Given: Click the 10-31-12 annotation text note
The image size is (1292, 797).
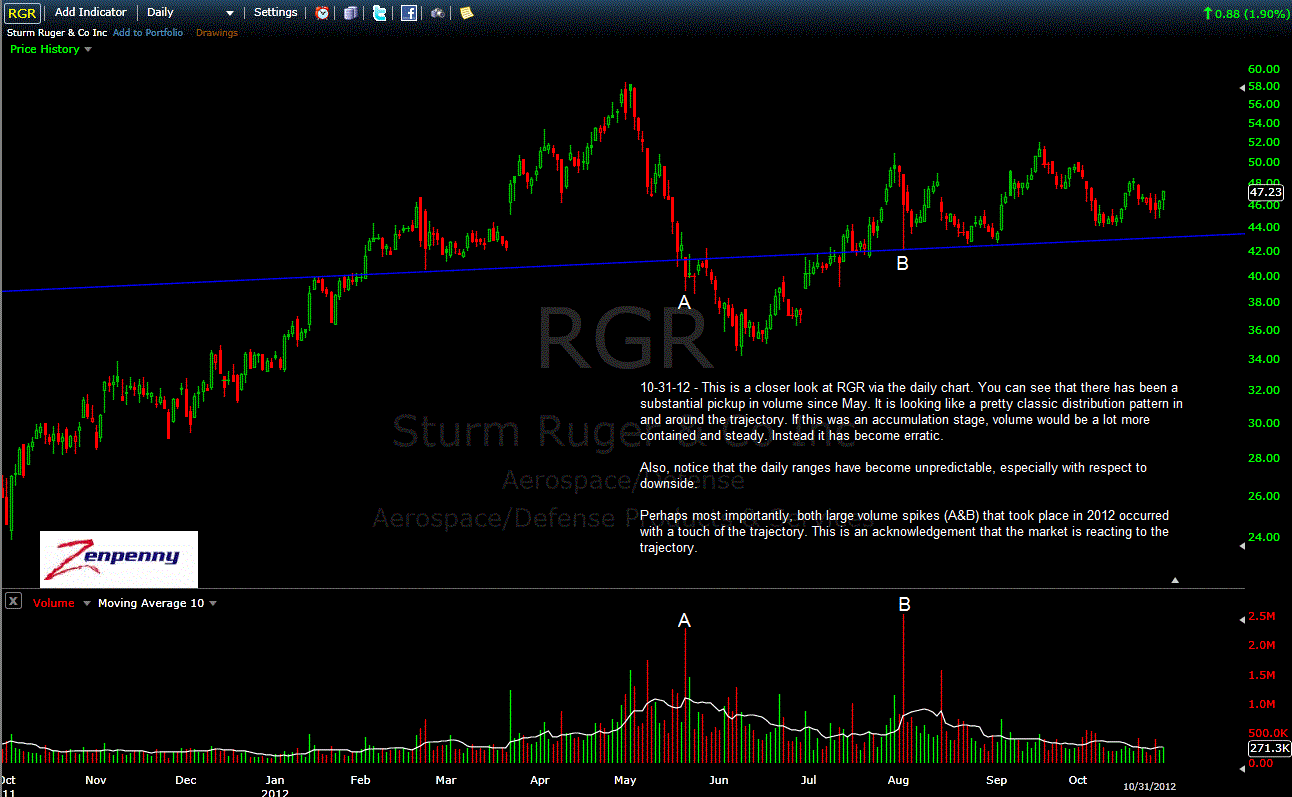Looking at the screenshot, I should (x=911, y=467).
